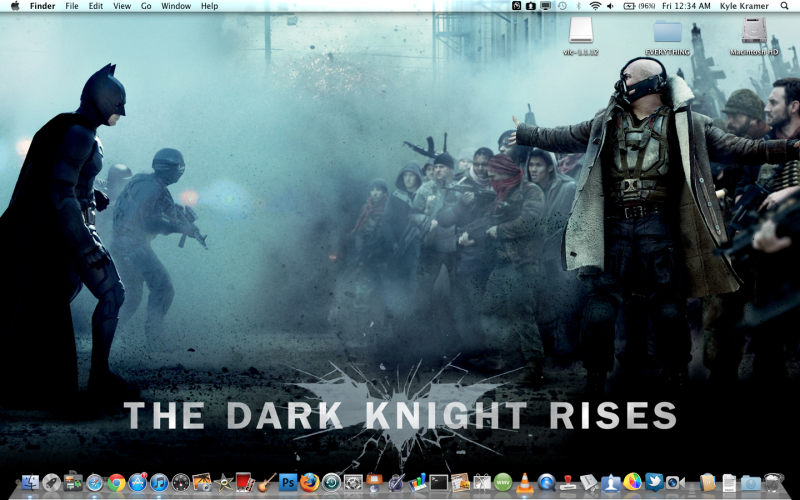Launch the green WMV player icon
The width and height of the screenshot is (800, 500).
coord(503,483)
